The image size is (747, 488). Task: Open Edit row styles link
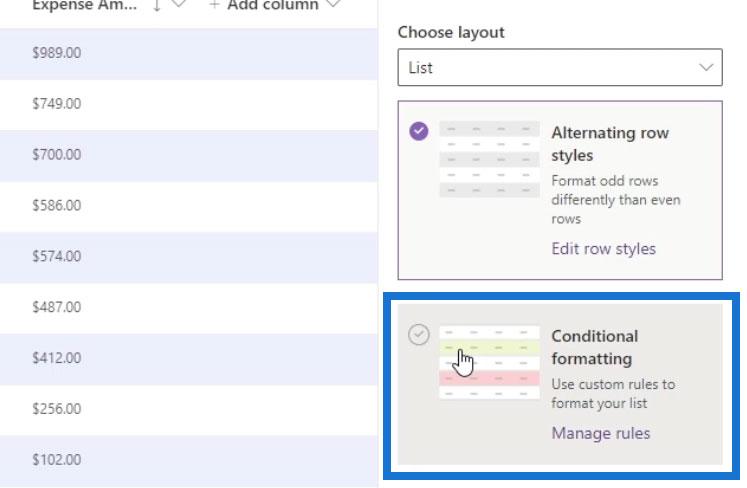tap(603, 249)
